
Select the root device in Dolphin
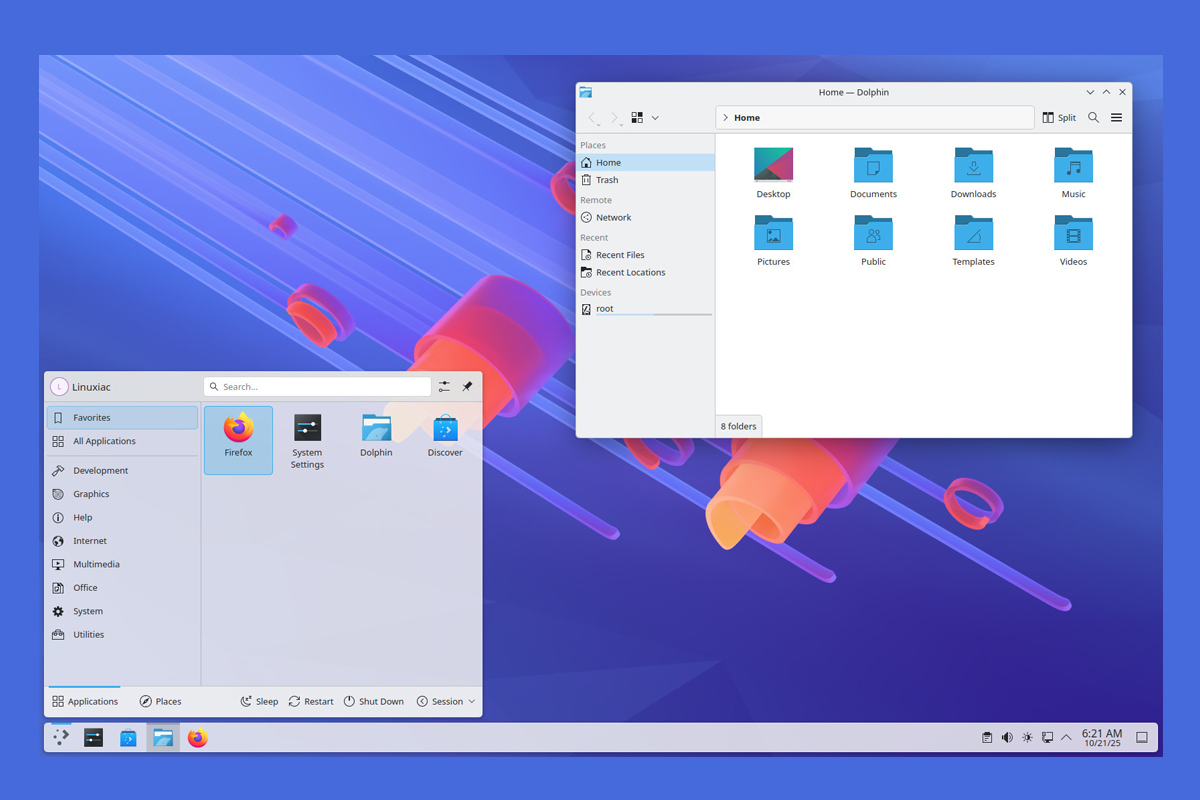click(x=646, y=309)
